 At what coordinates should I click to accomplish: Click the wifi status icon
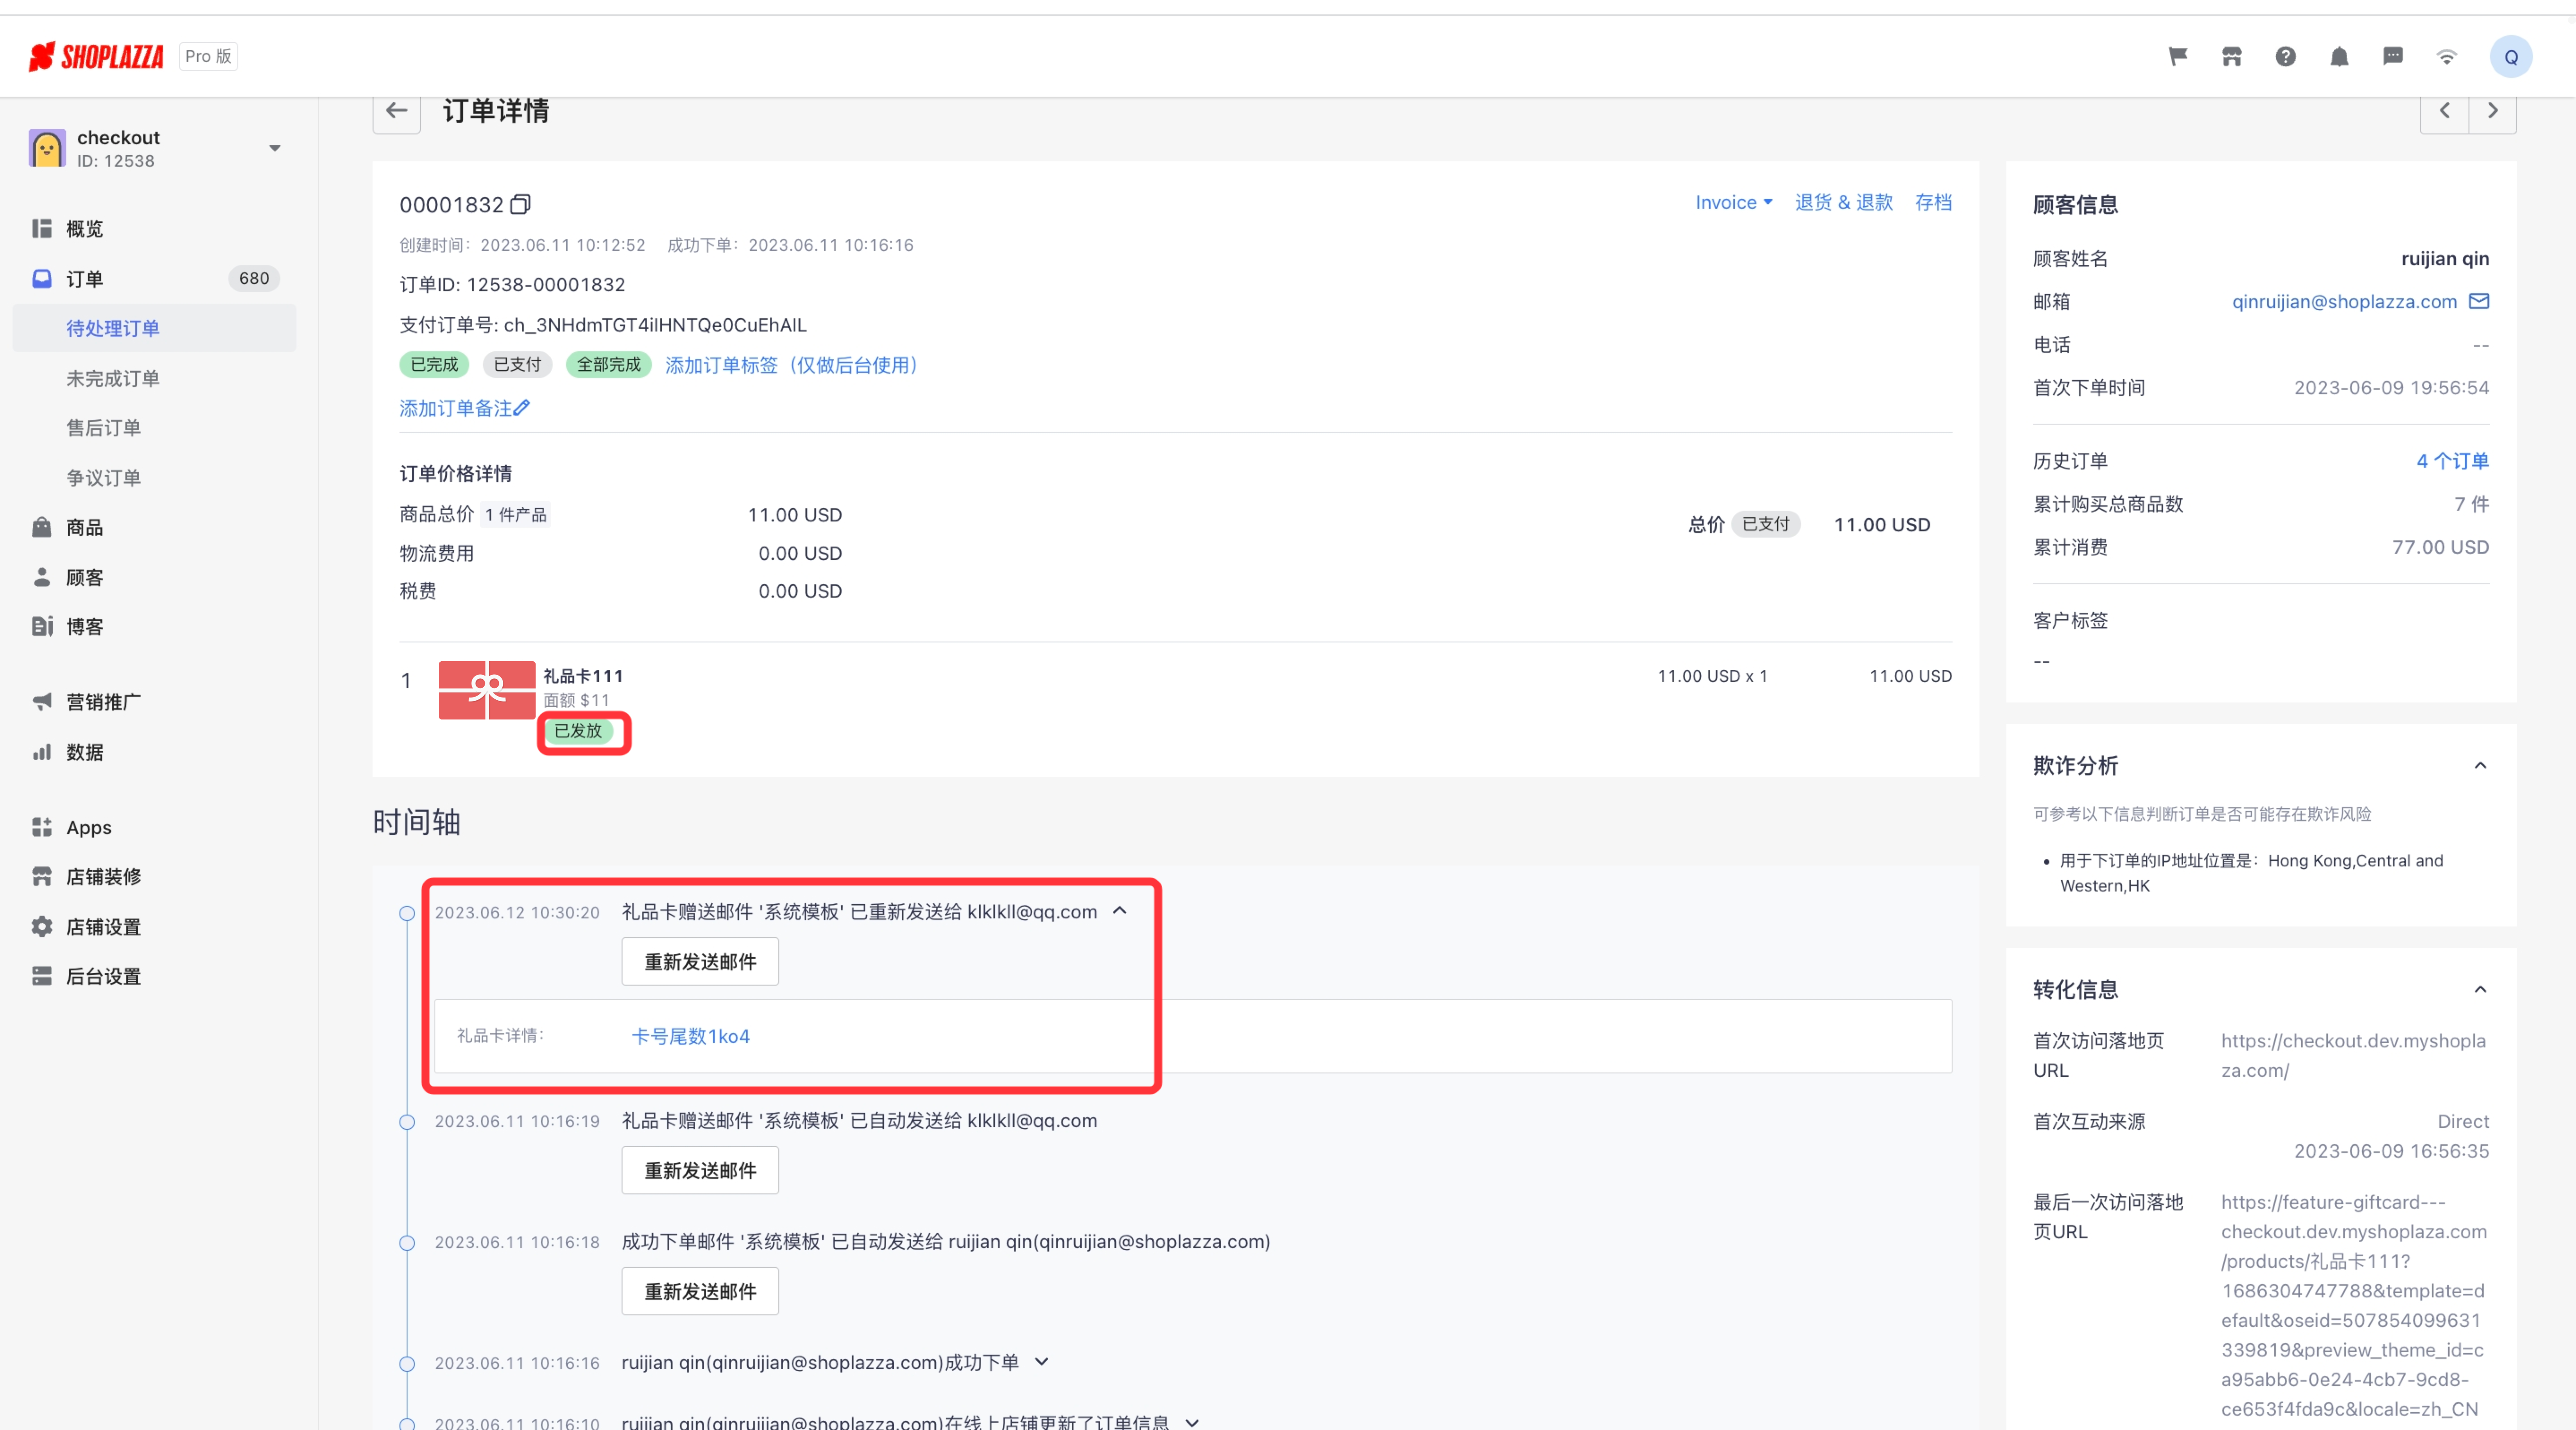(x=2447, y=56)
